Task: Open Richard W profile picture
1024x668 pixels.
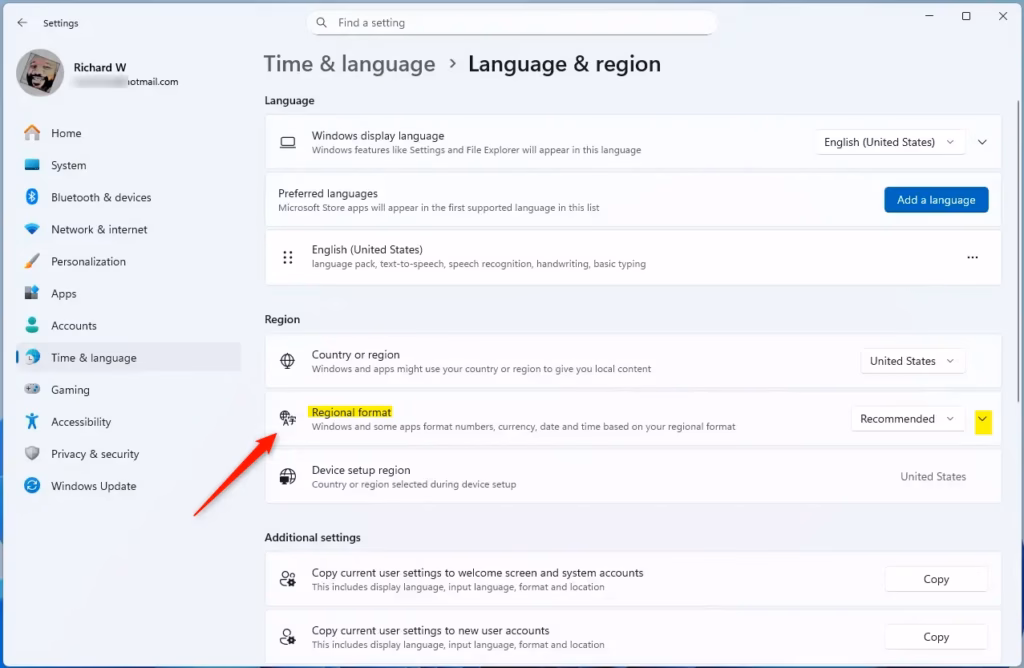Action: [x=40, y=72]
